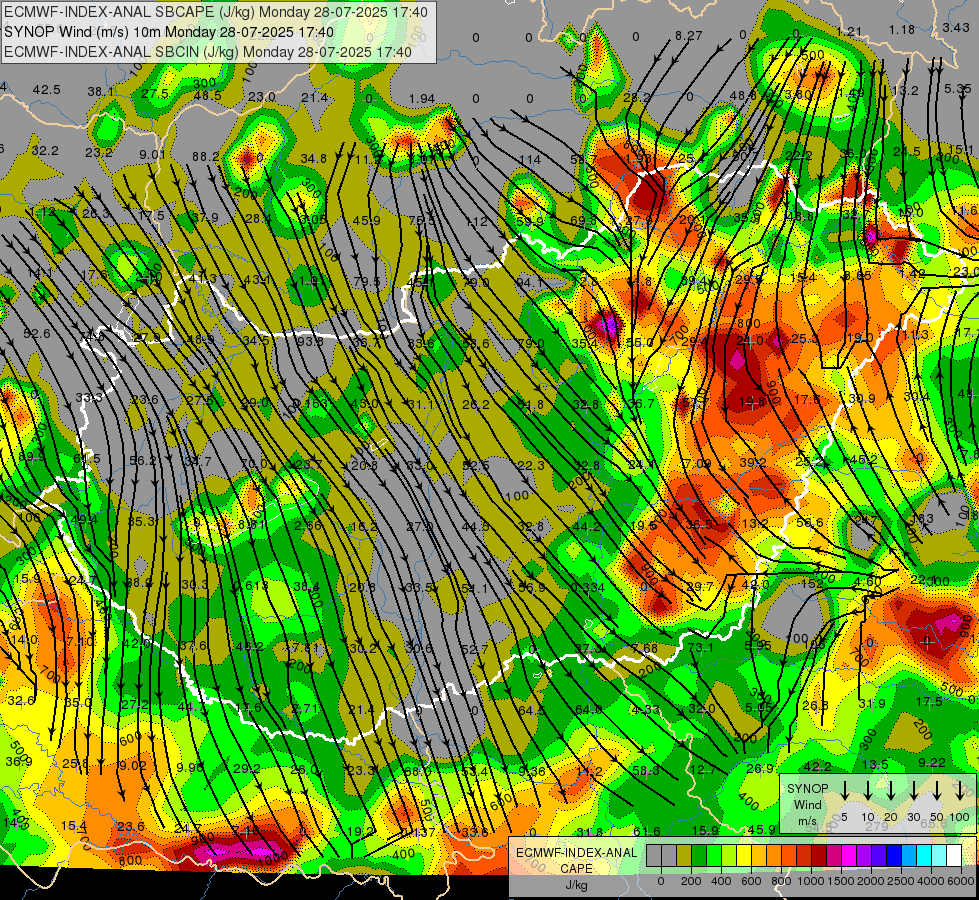
Task: Click the '42.5' value on the map
Action: click(x=47, y=90)
